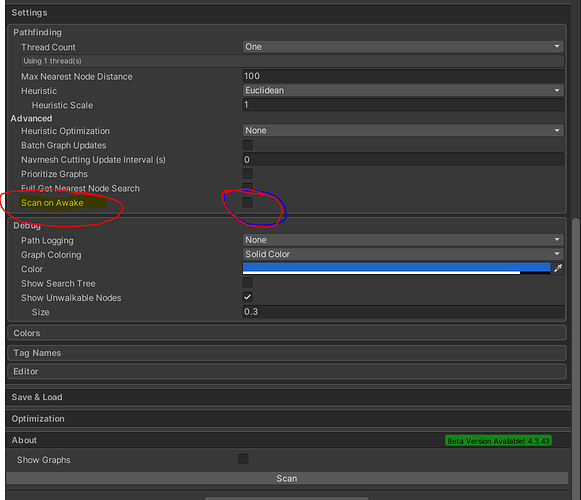Open the Graph Coloring Solid Color dropdown
The image size is (581, 500).
(x=403, y=254)
